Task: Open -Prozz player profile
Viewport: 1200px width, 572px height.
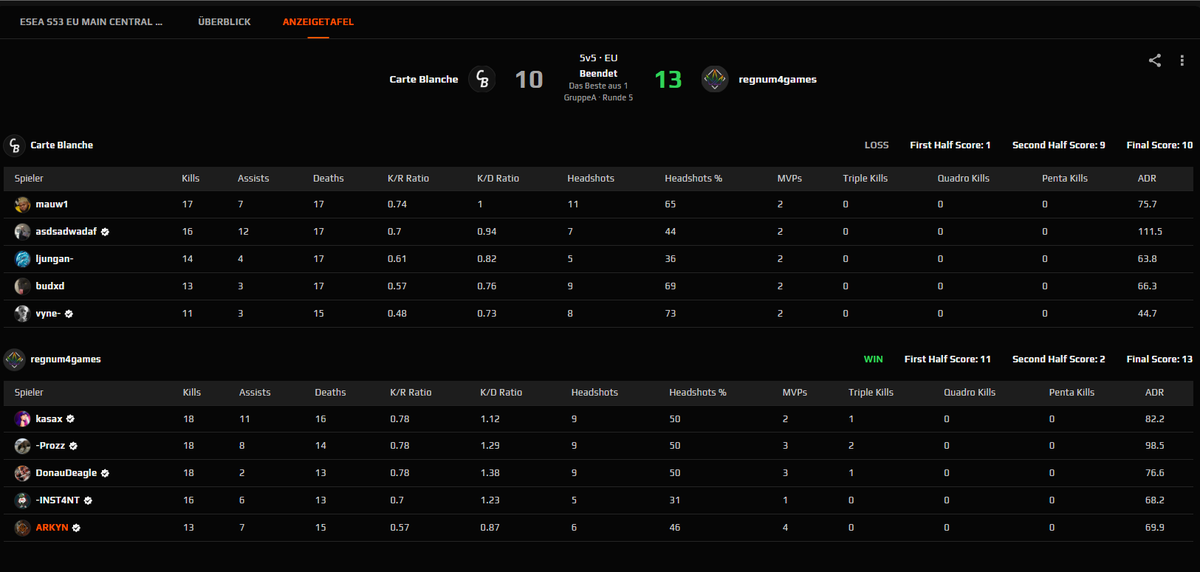Action: tap(51, 445)
